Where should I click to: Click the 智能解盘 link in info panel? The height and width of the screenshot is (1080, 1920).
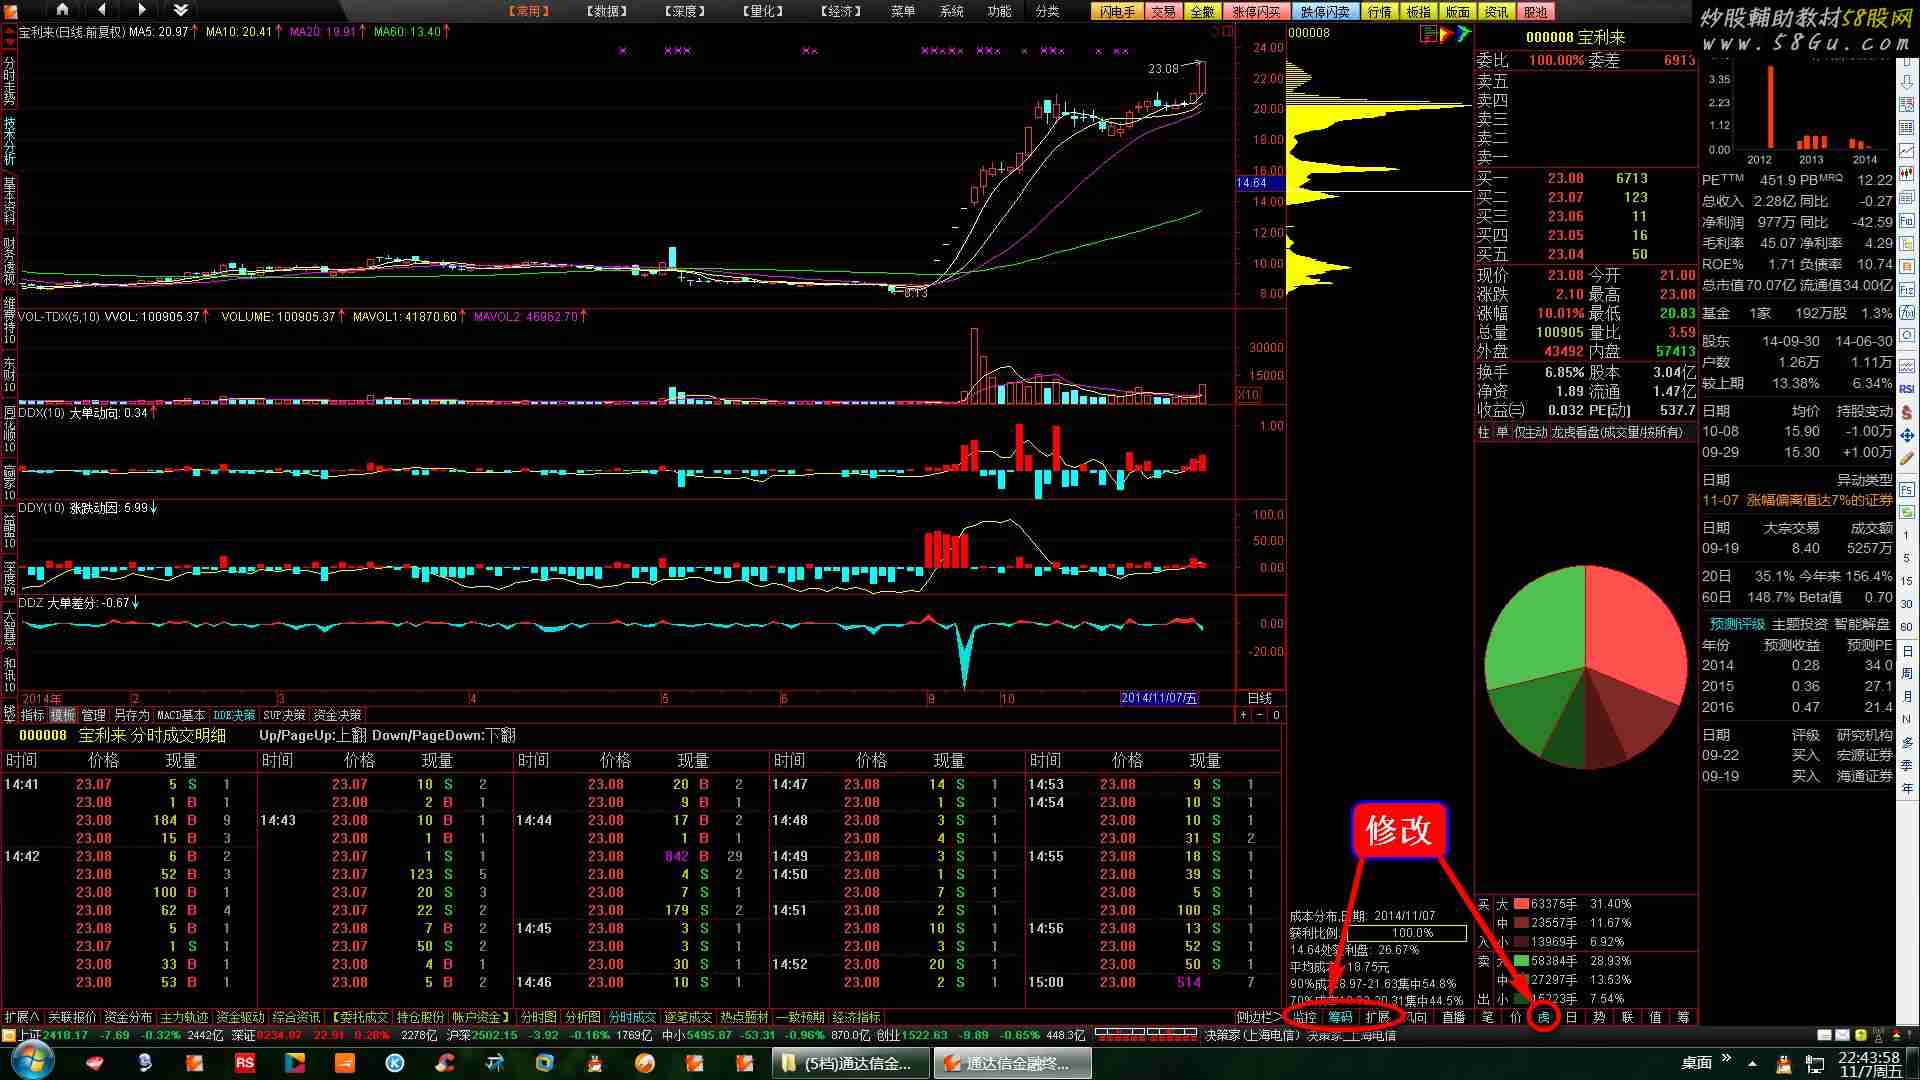click(1861, 624)
